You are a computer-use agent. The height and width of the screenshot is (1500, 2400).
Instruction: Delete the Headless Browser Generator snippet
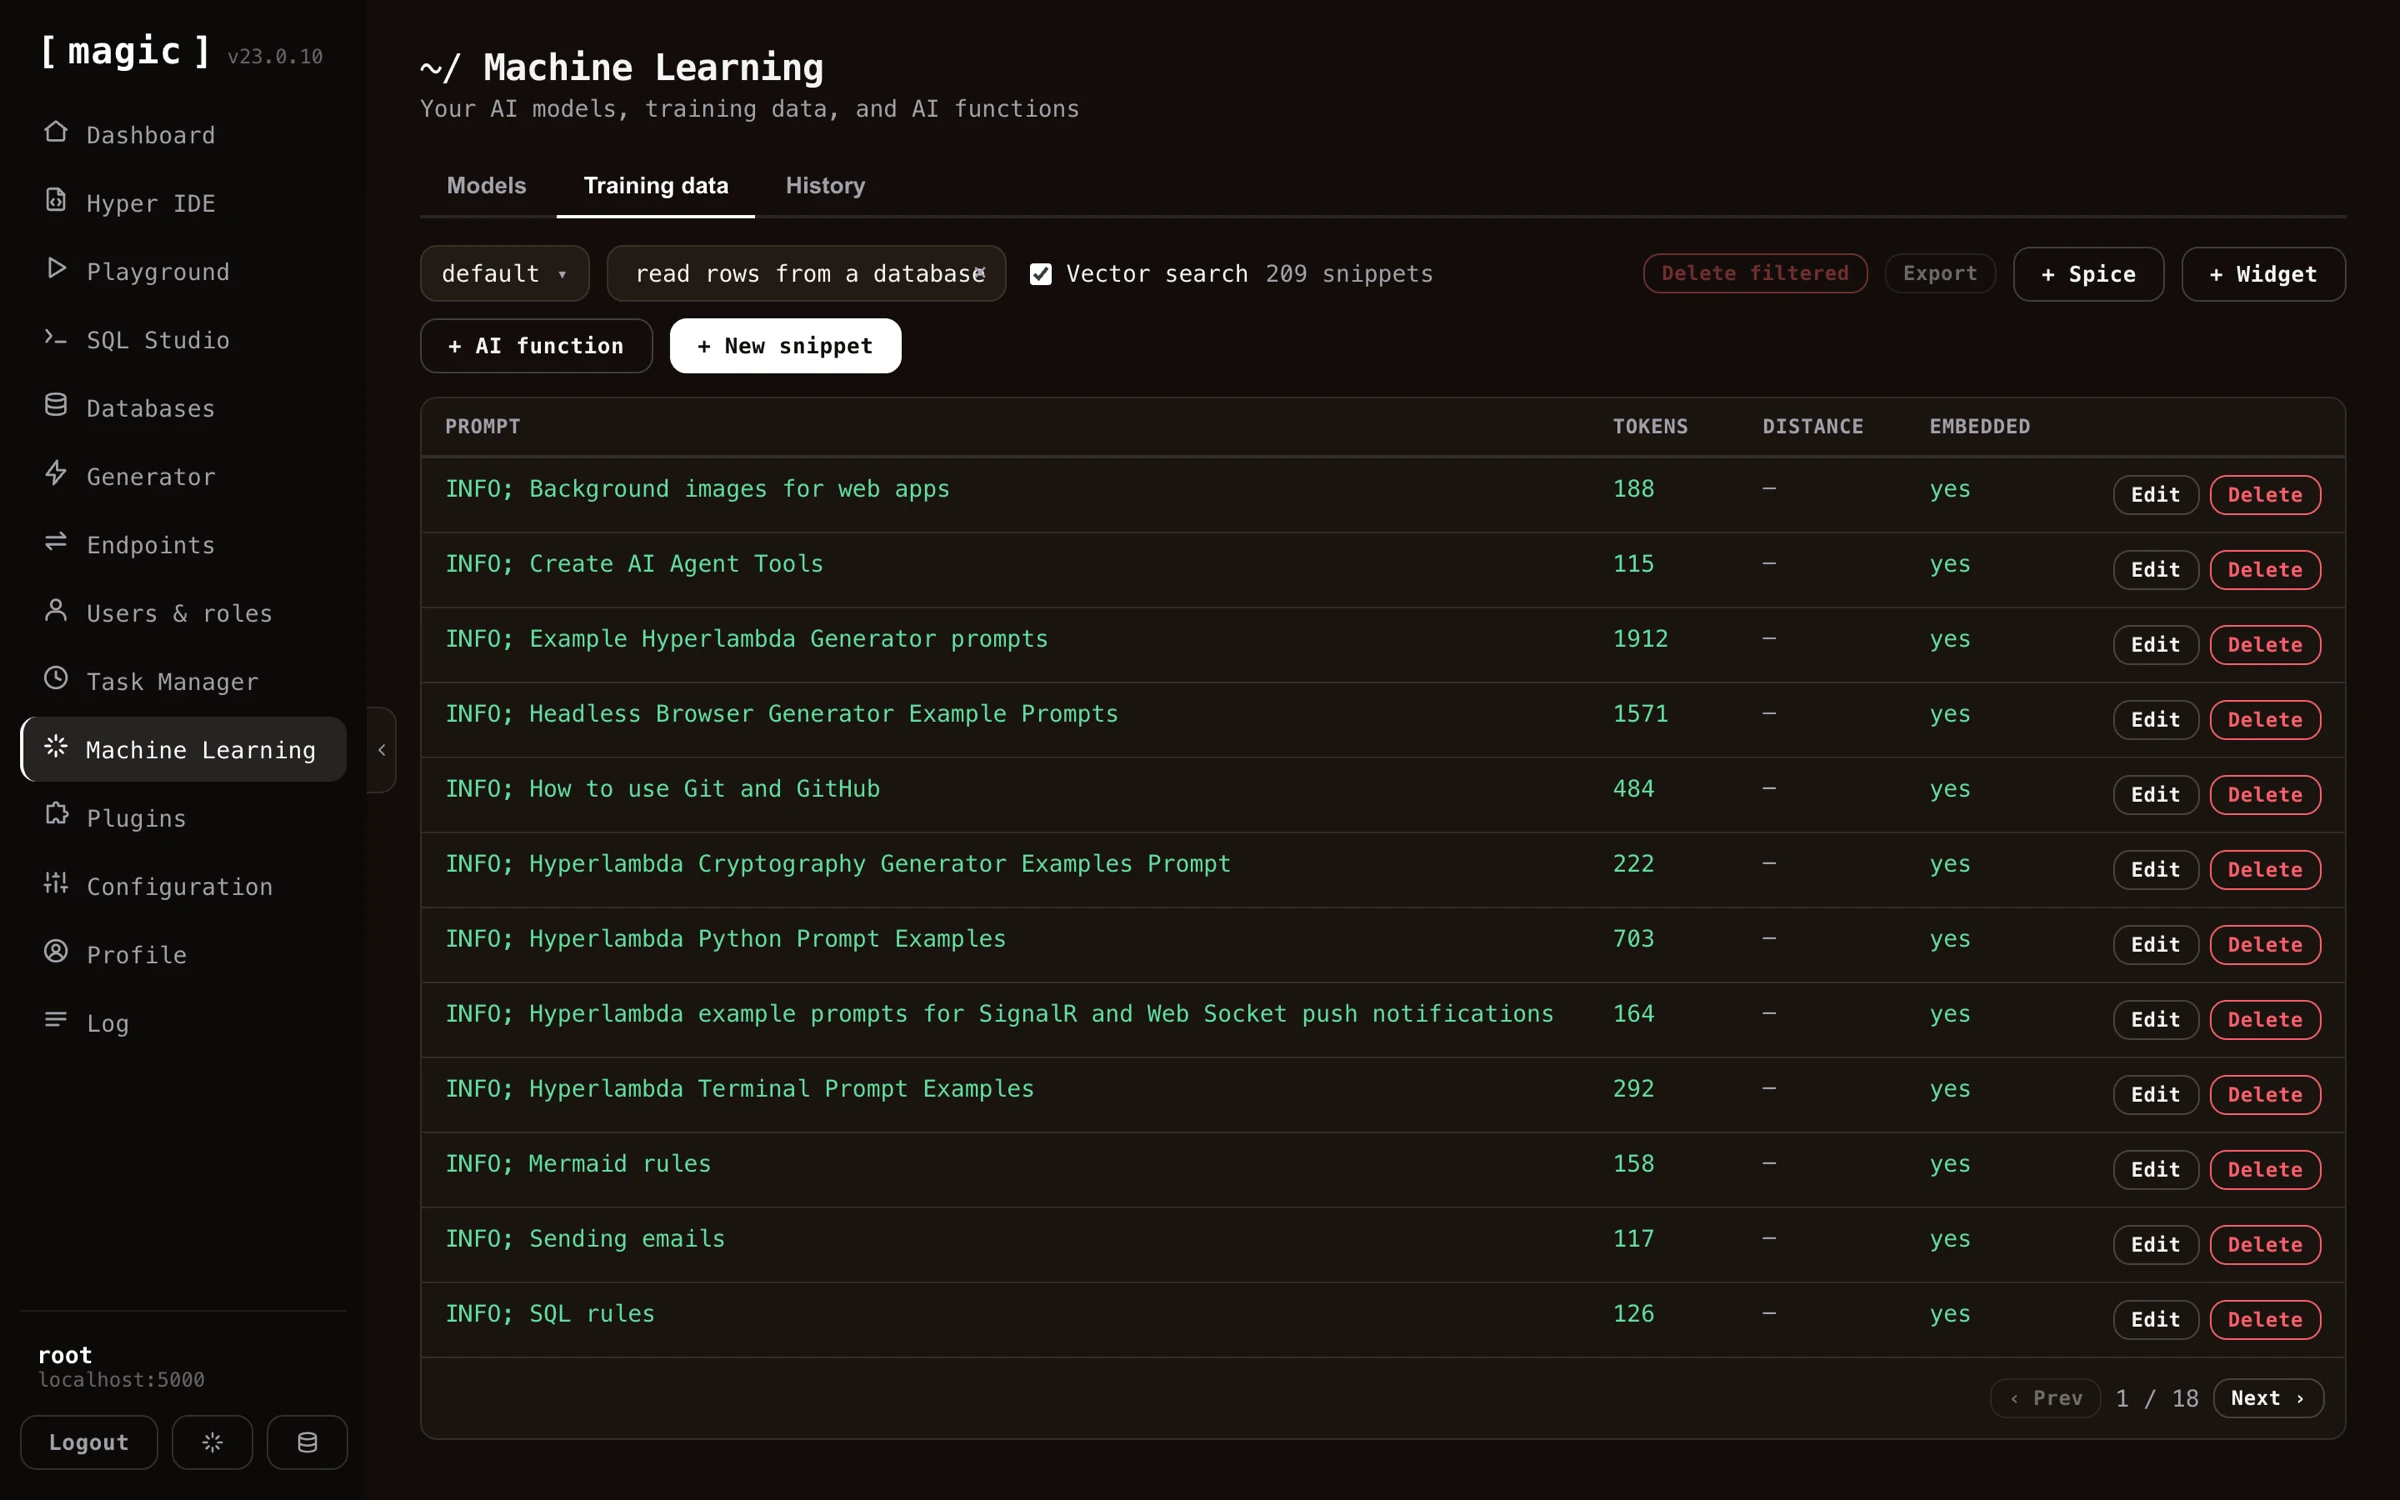pyautogui.click(x=2265, y=720)
